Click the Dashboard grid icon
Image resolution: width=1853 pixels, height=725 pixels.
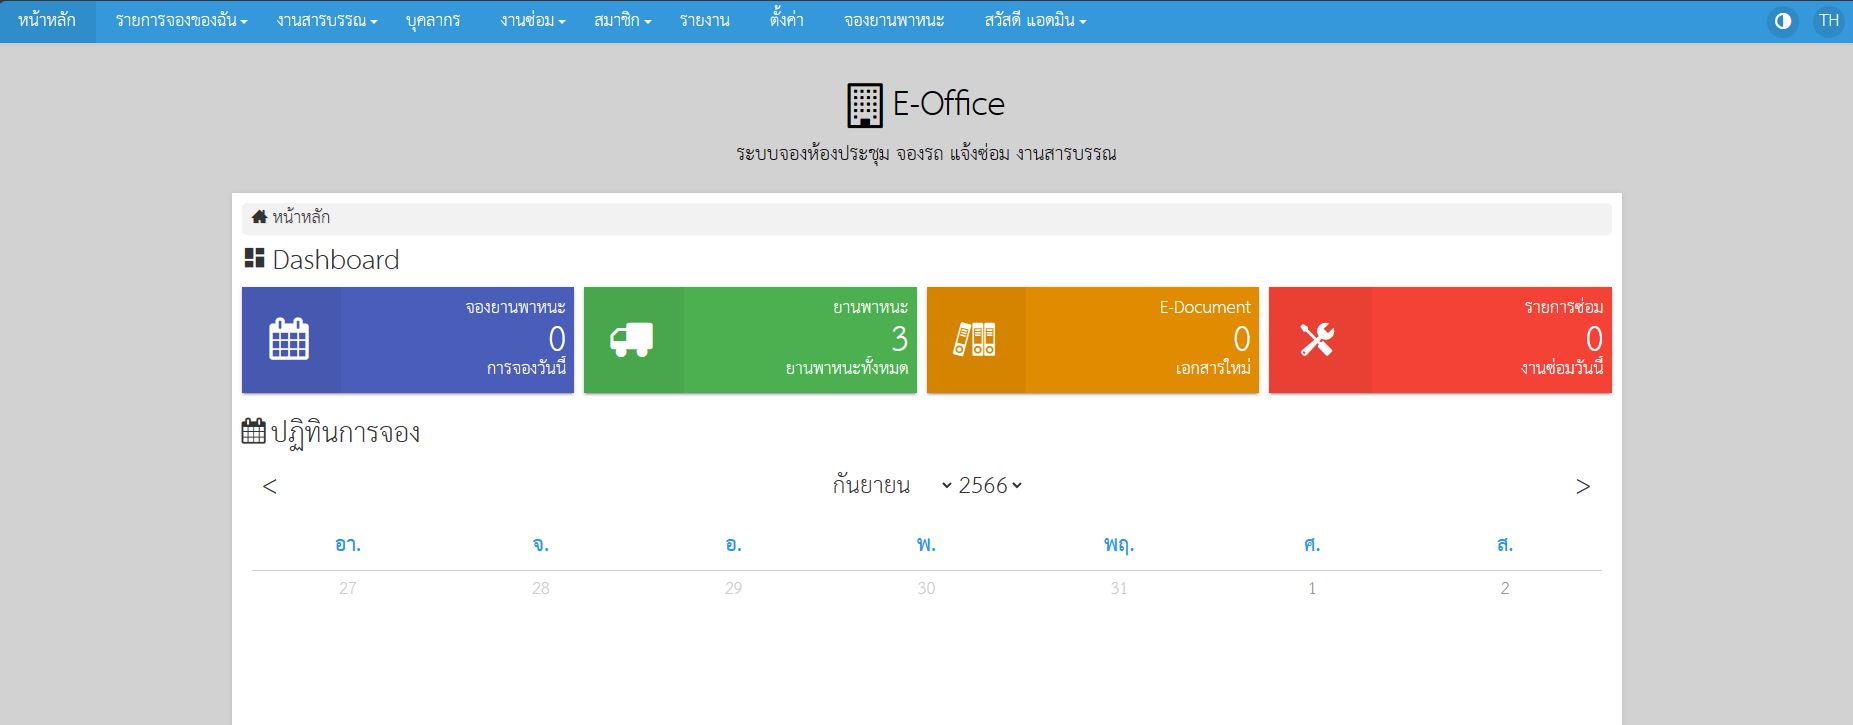254,258
